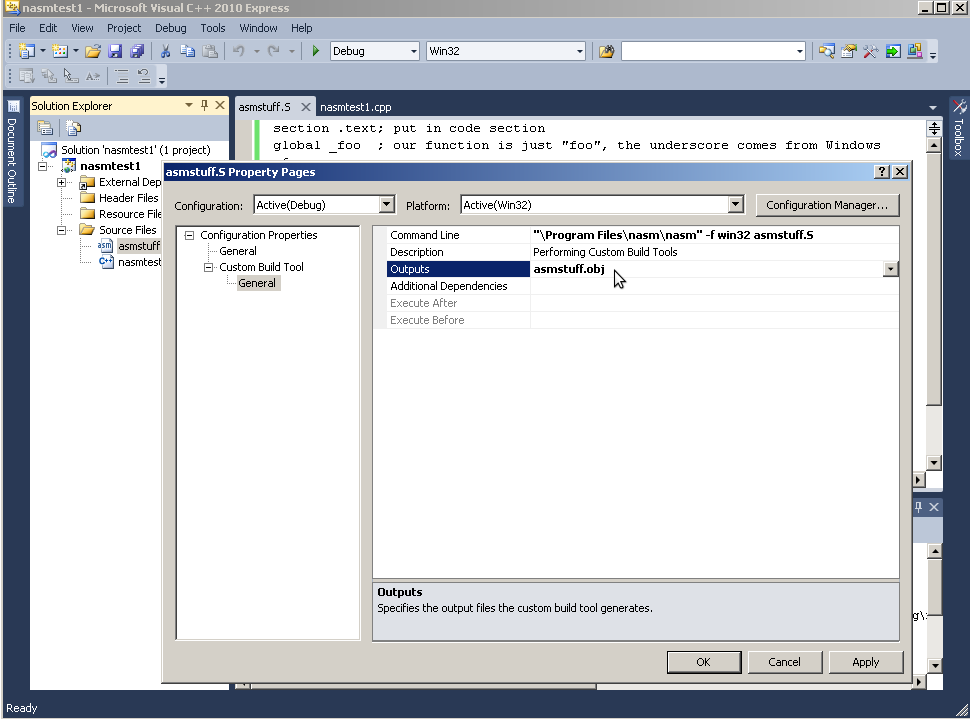This screenshot has width=970, height=719.
Task: Collapse the Configuration Properties tree node
Action: click(x=189, y=235)
